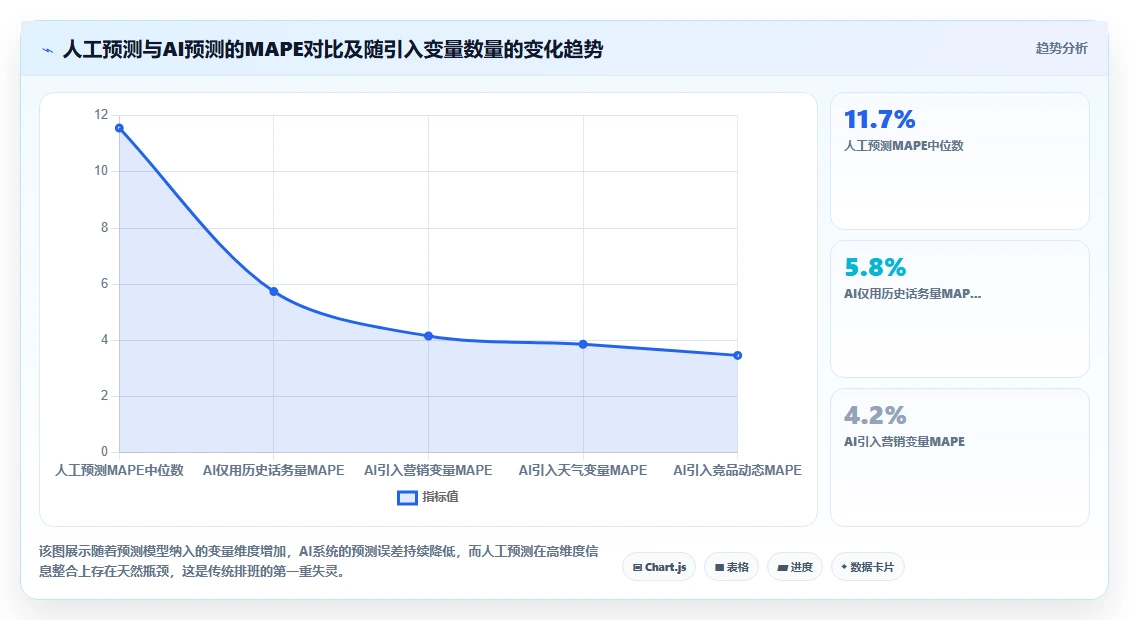Toggle the 指标值 legend color box
This screenshot has height=620, width=1129.
408,497
